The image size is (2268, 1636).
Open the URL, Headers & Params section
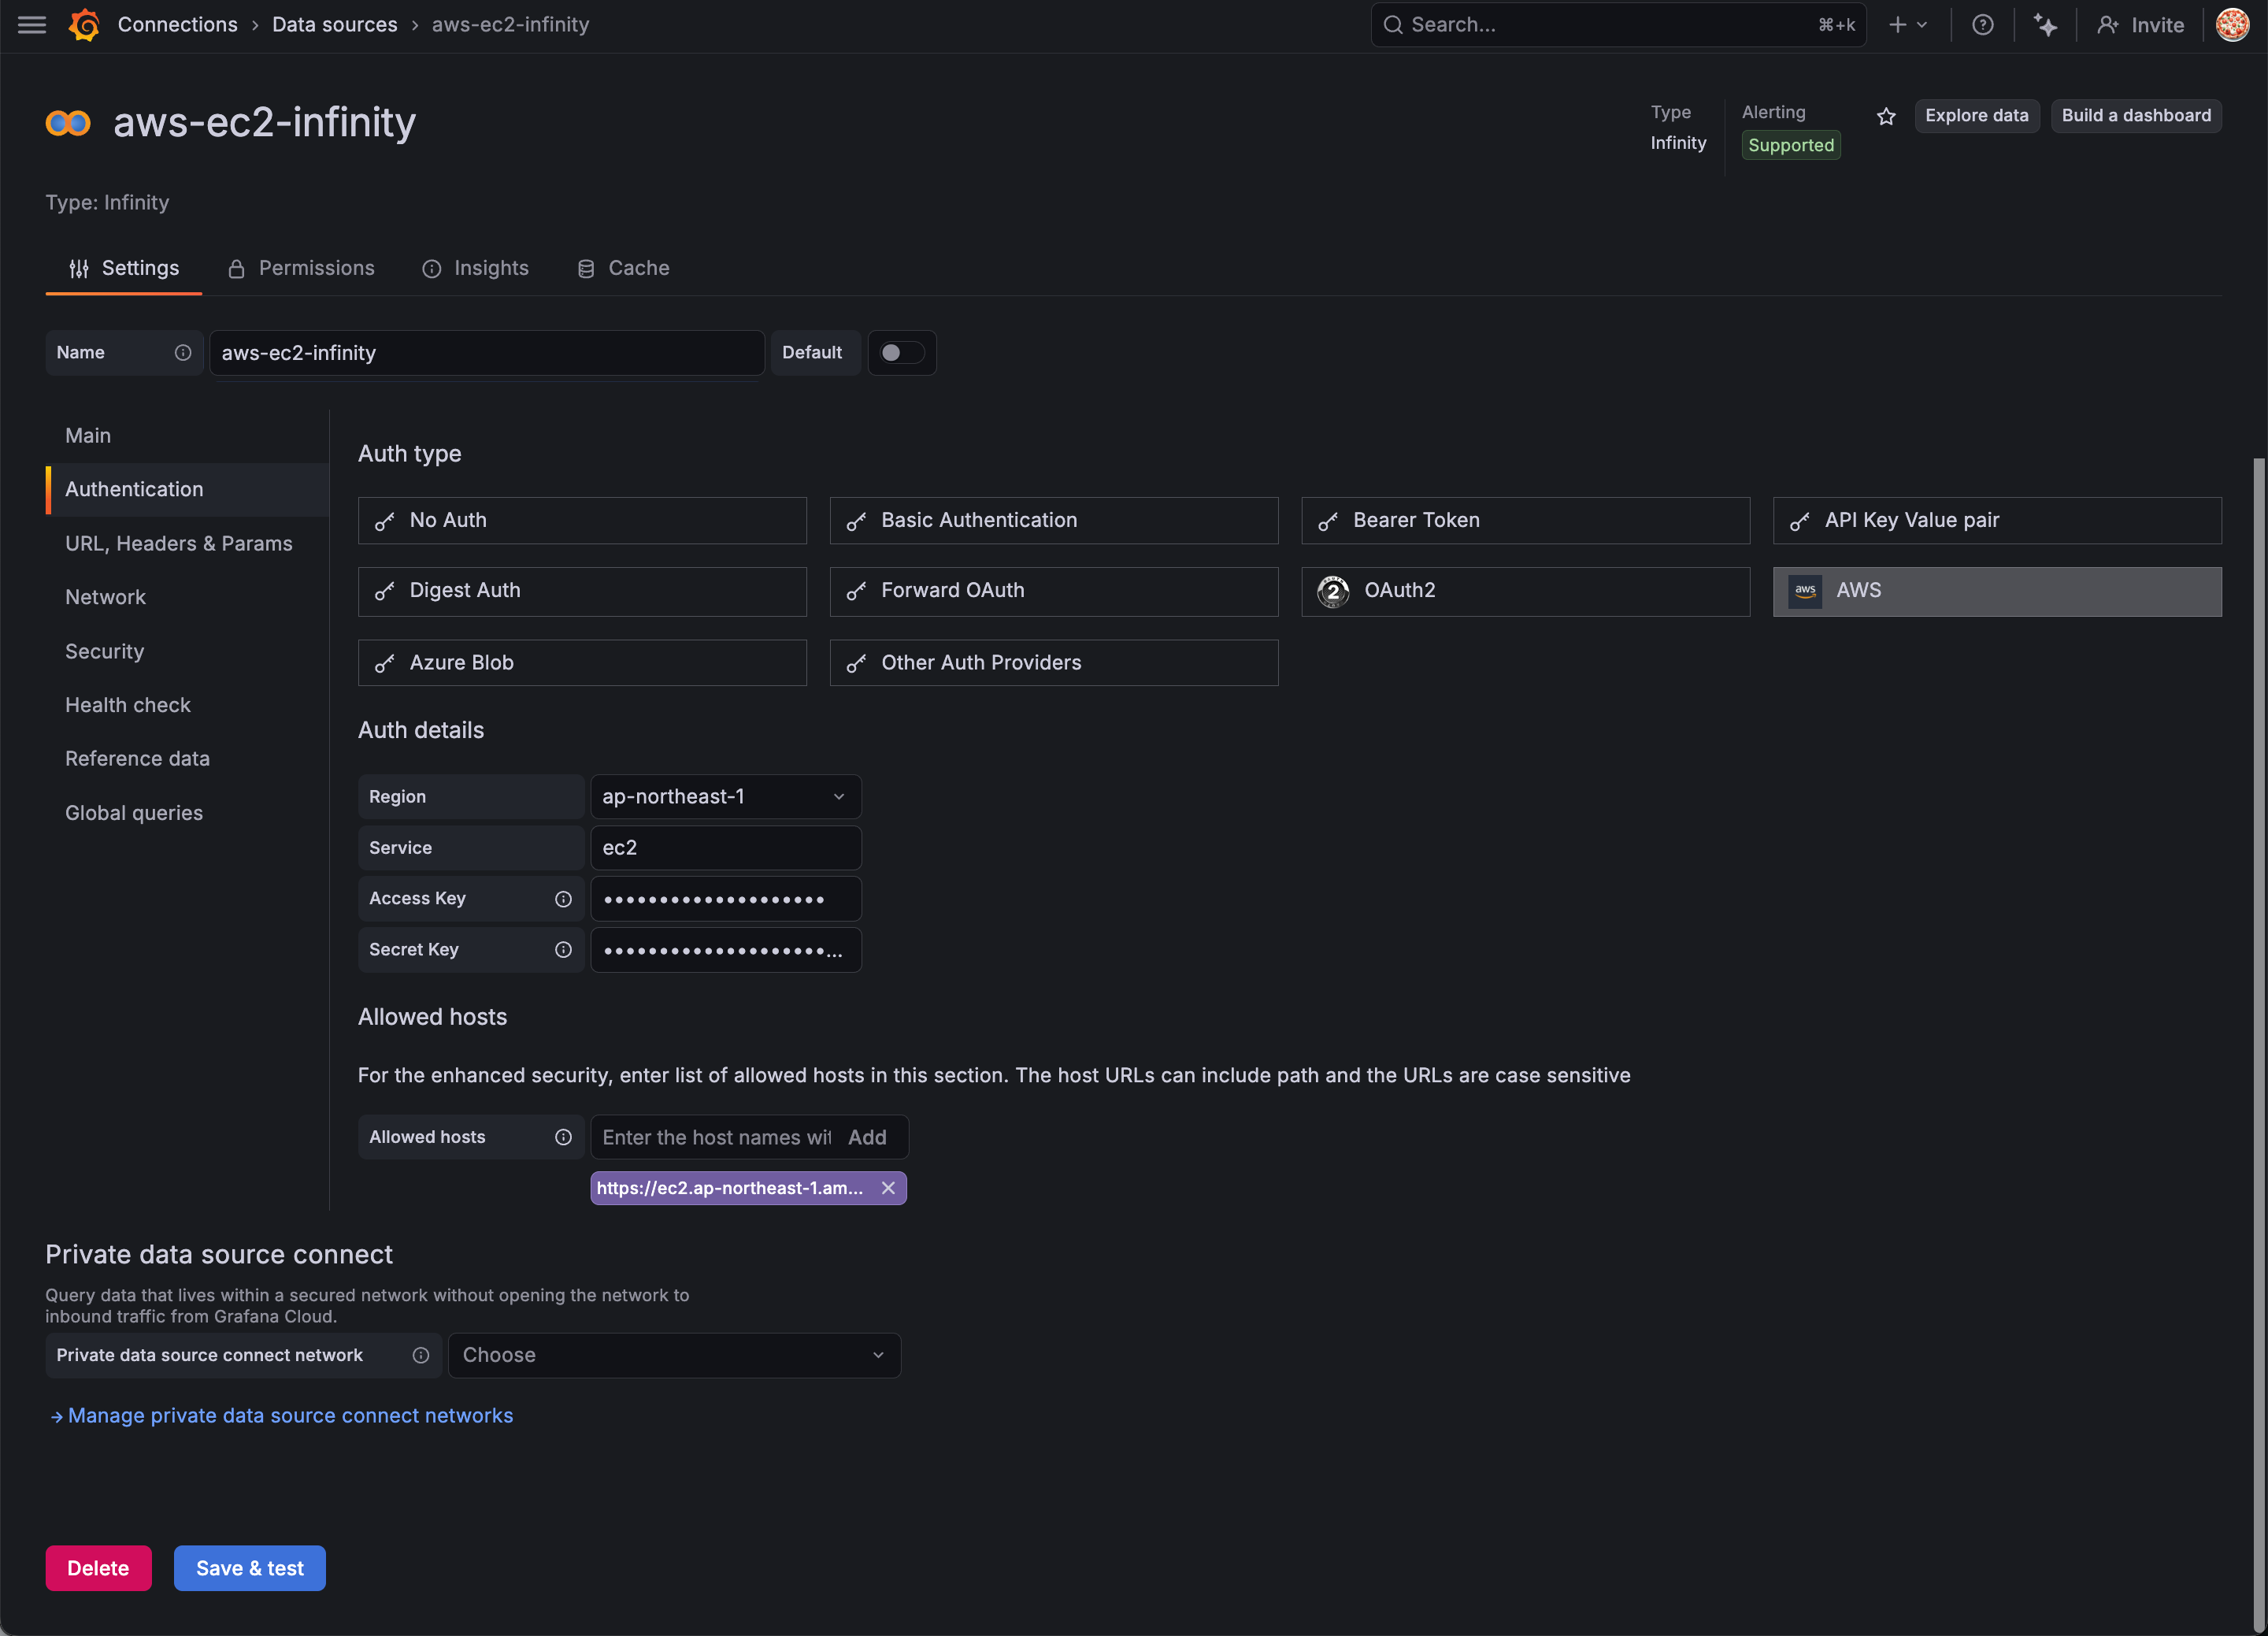click(x=179, y=543)
